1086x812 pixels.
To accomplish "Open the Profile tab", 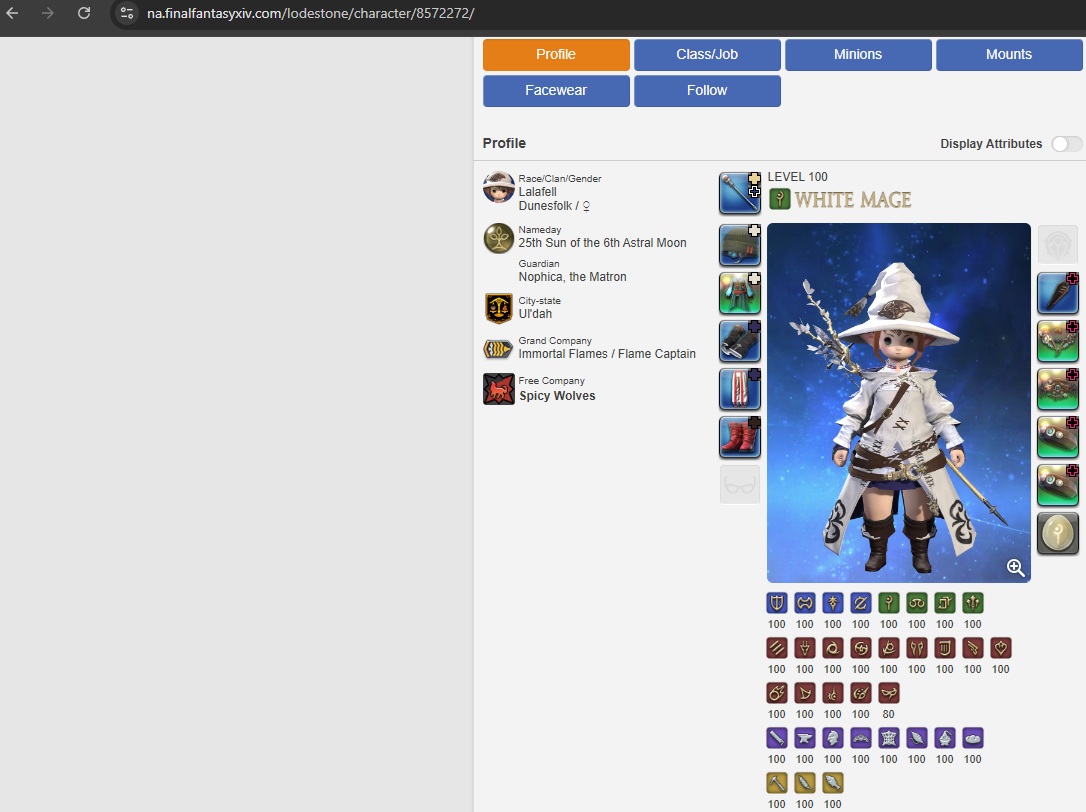I will [x=556, y=55].
